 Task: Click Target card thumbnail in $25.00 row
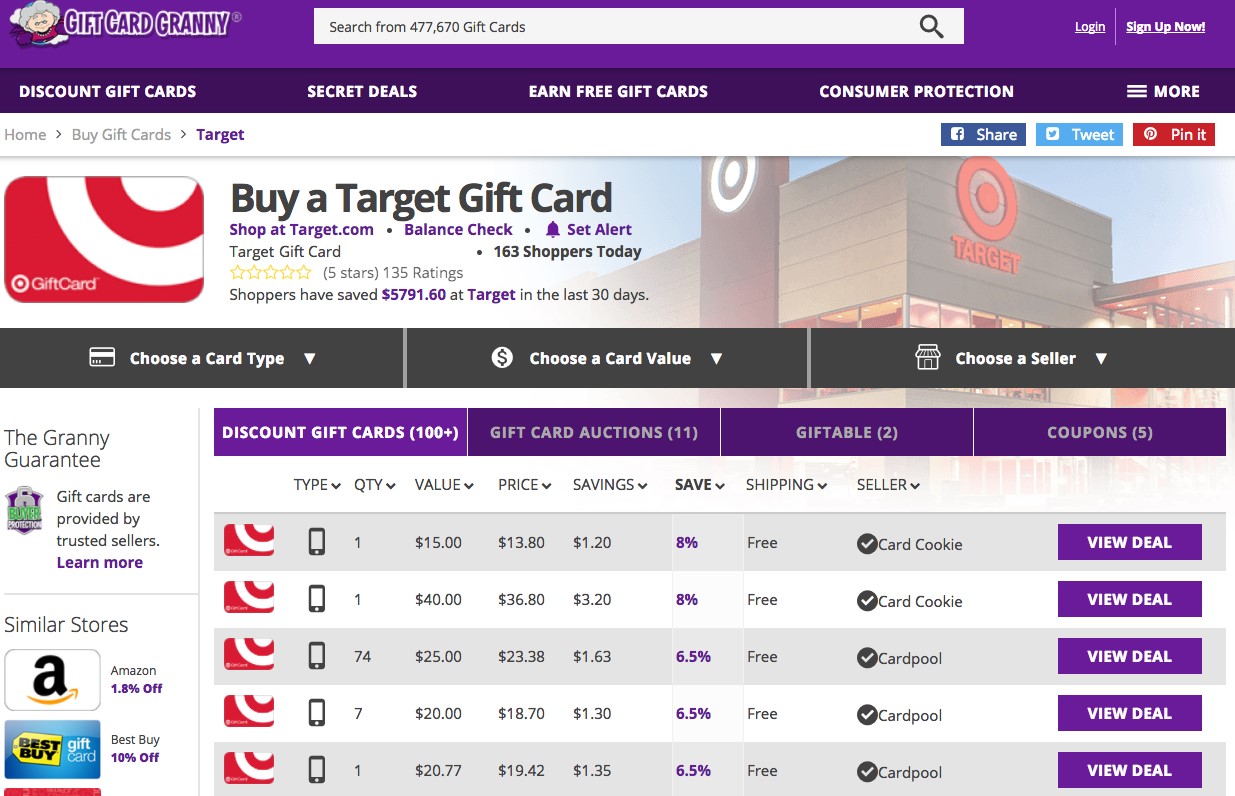click(249, 655)
